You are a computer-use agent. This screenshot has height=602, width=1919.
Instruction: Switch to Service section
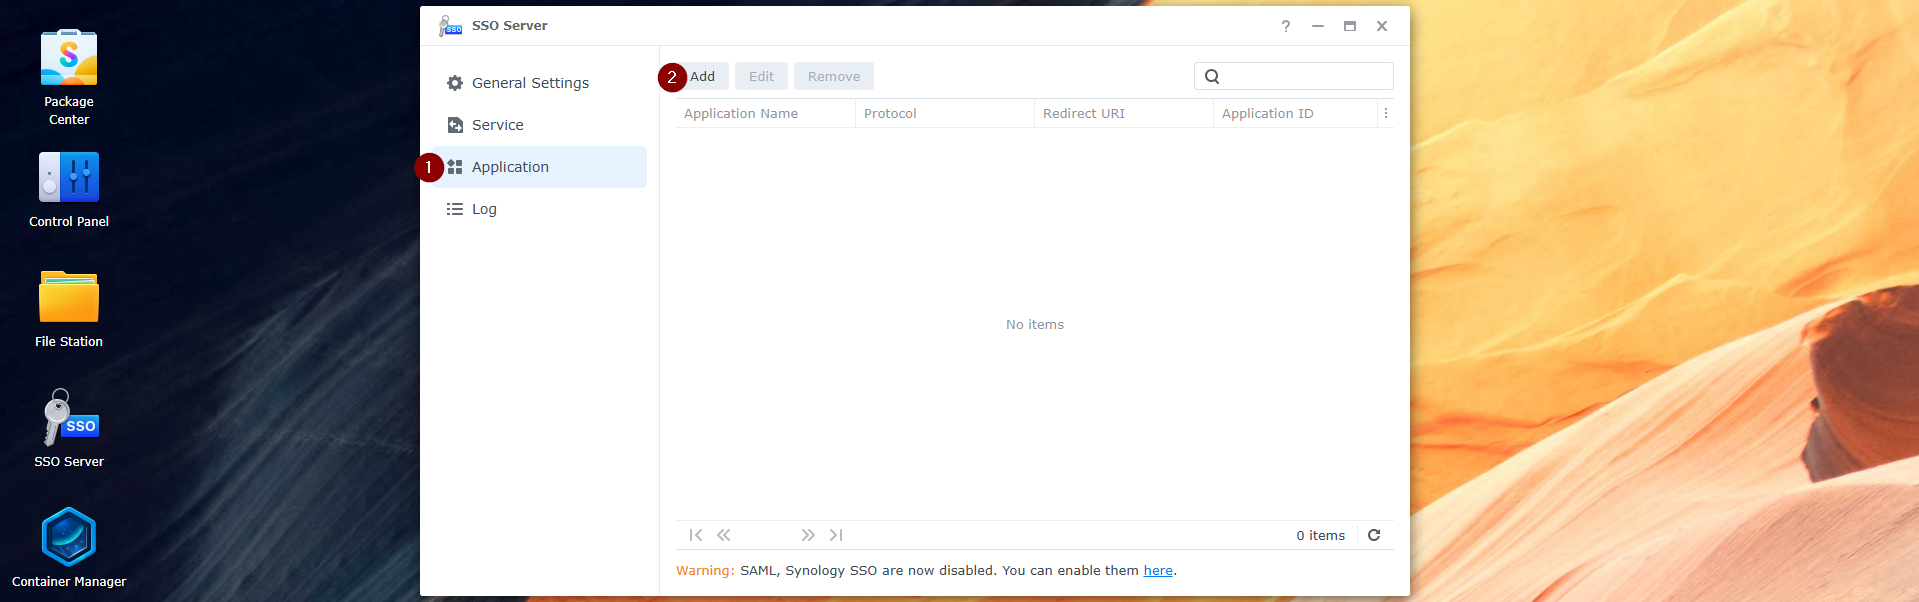pyautogui.click(x=497, y=125)
